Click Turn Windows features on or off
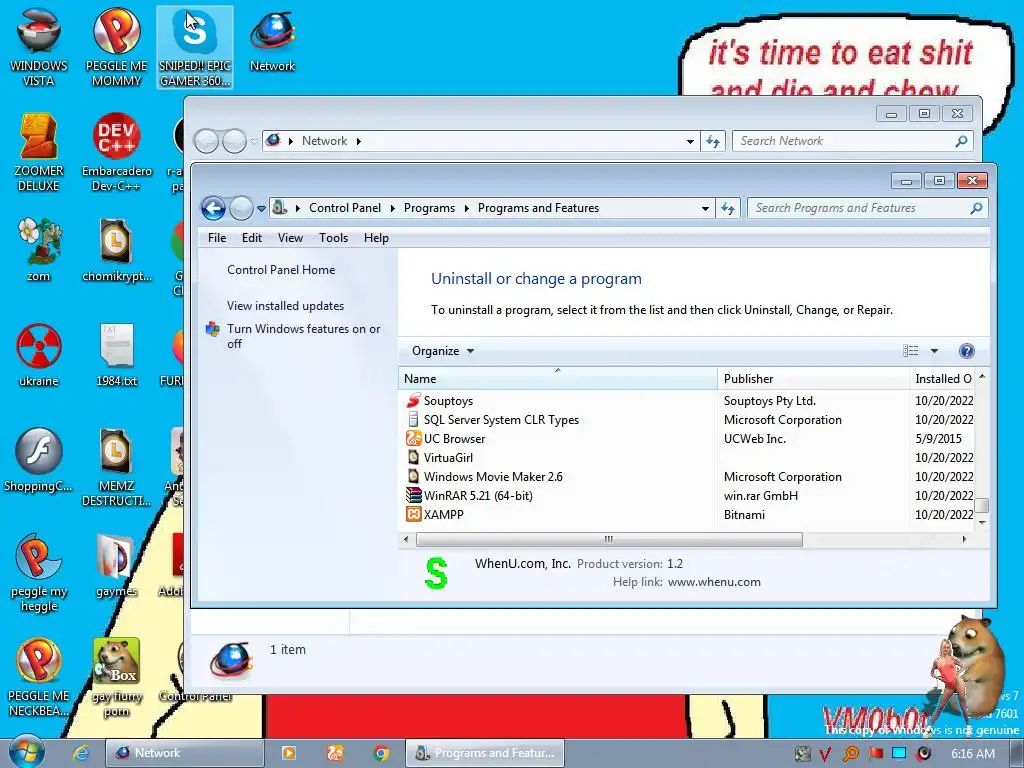The image size is (1024, 768). 303,336
